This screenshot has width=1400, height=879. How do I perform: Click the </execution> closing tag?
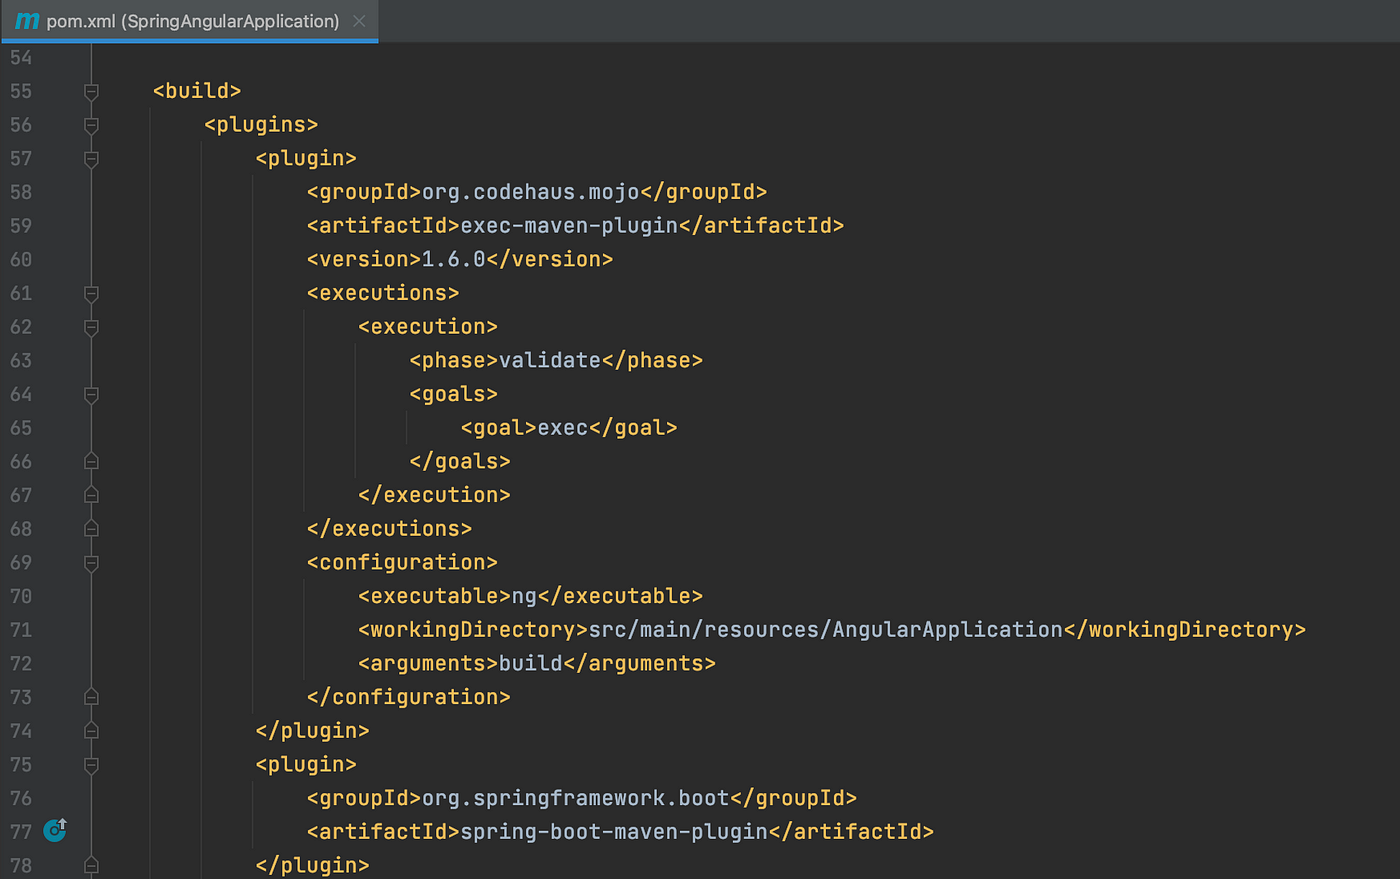click(434, 495)
